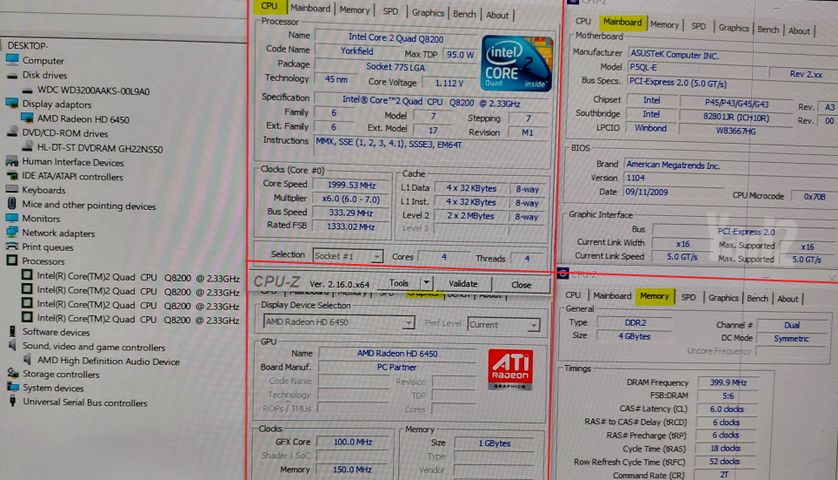Click the BIOS Date value 09/11/2009
The height and width of the screenshot is (480, 838).
coord(673,191)
